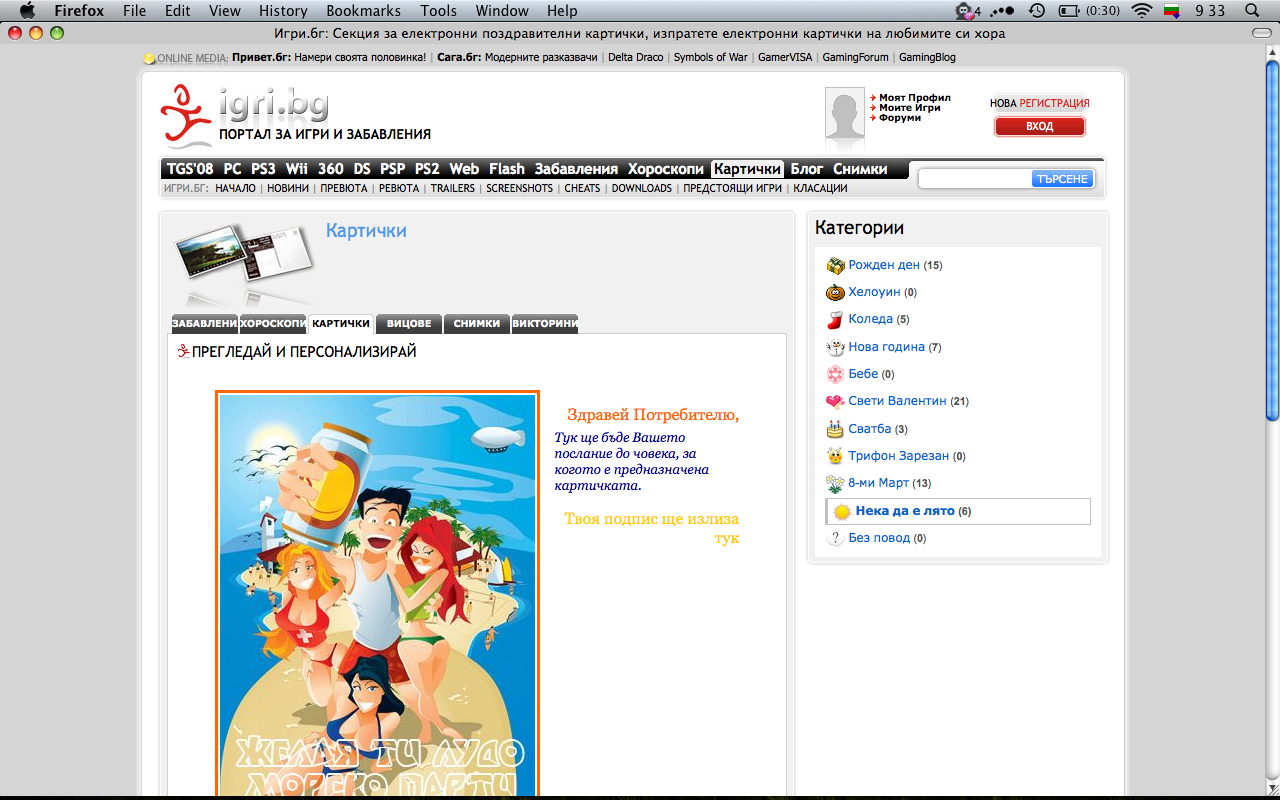Viewport: 1280px width, 800px height.
Task: Switch to the ВИКТОРИНИ tab
Action: (x=545, y=324)
